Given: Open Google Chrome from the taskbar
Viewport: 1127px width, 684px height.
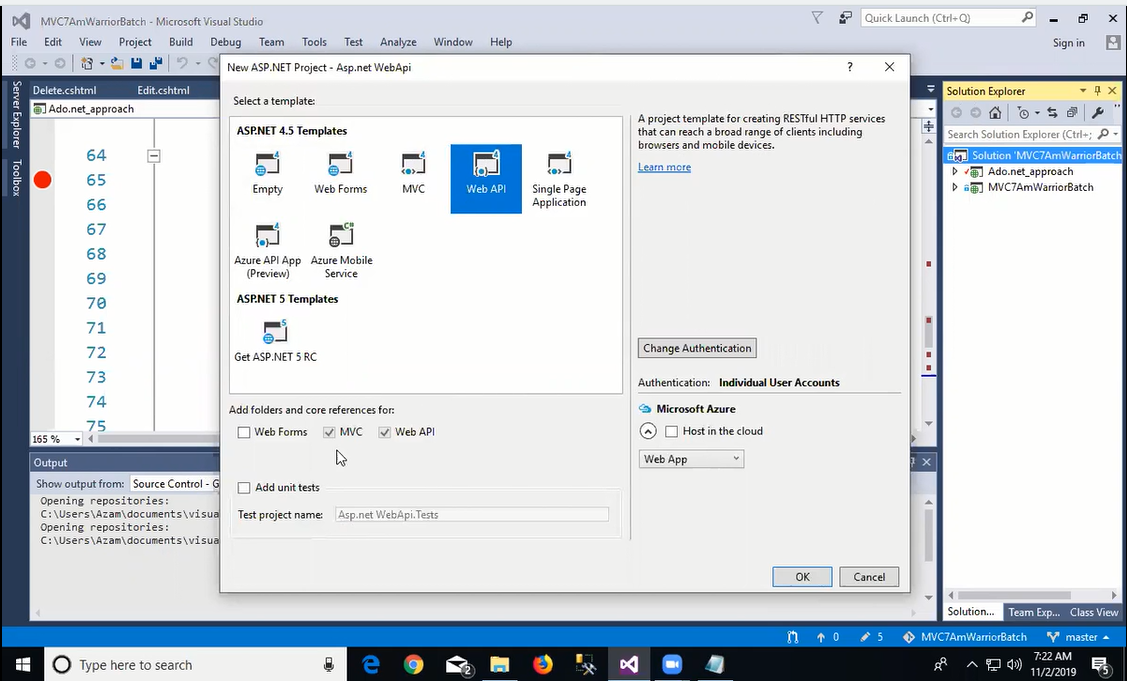Looking at the screenshot, I should tap(413, 665).
